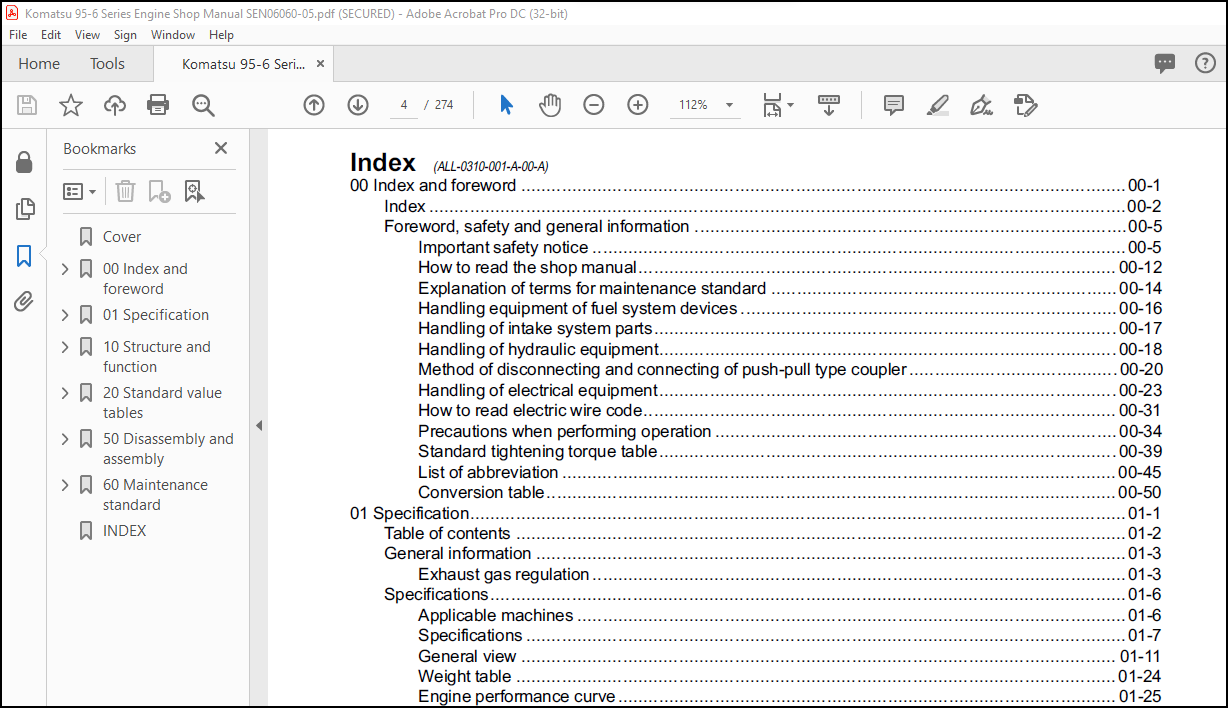Add a new bookmark icon
The image size is (1228, 708).
(159, 191)
